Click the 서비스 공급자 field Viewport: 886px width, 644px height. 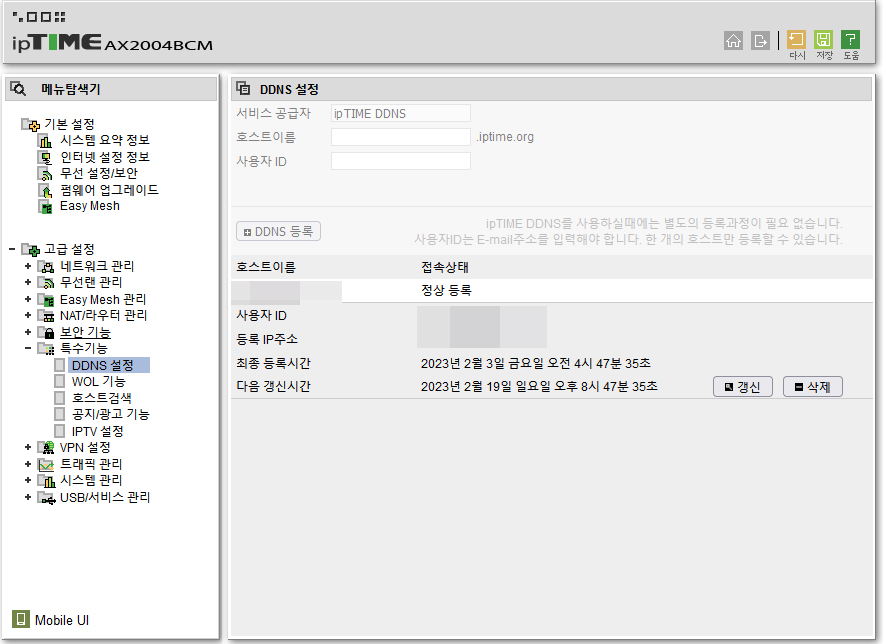401,114
